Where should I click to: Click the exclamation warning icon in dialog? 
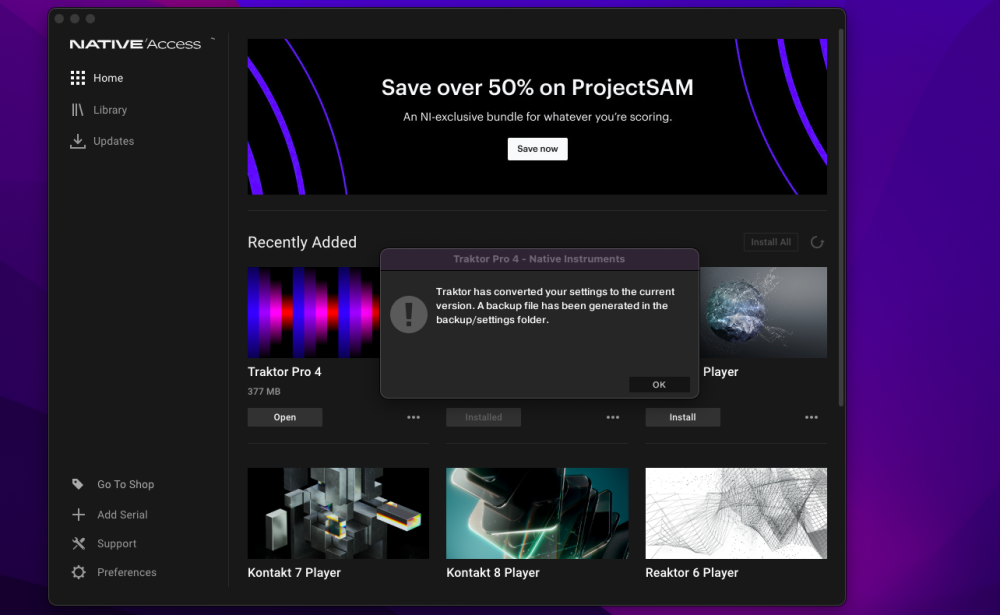(x=409, y=314)
